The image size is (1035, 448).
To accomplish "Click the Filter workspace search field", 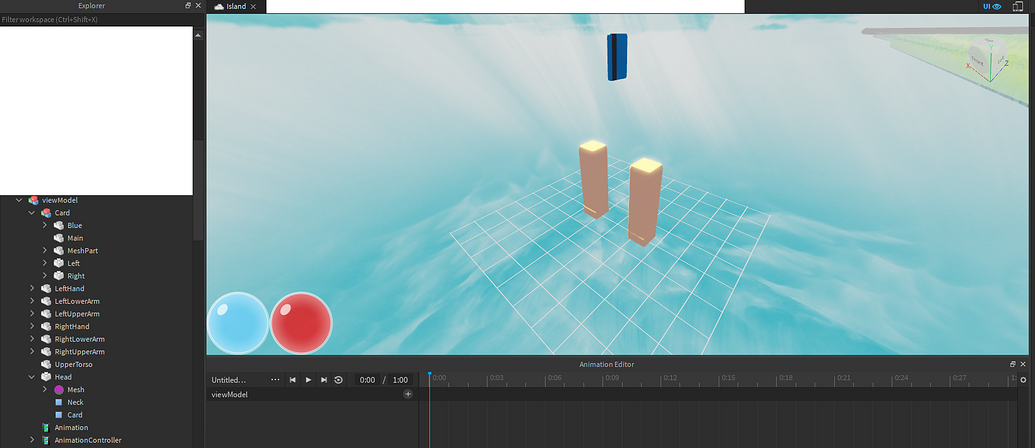I will 96,20.
